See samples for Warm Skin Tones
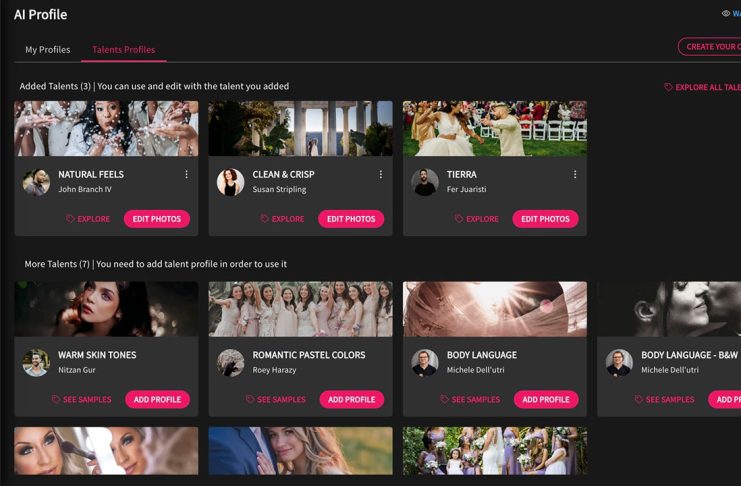 click(82, 399)
